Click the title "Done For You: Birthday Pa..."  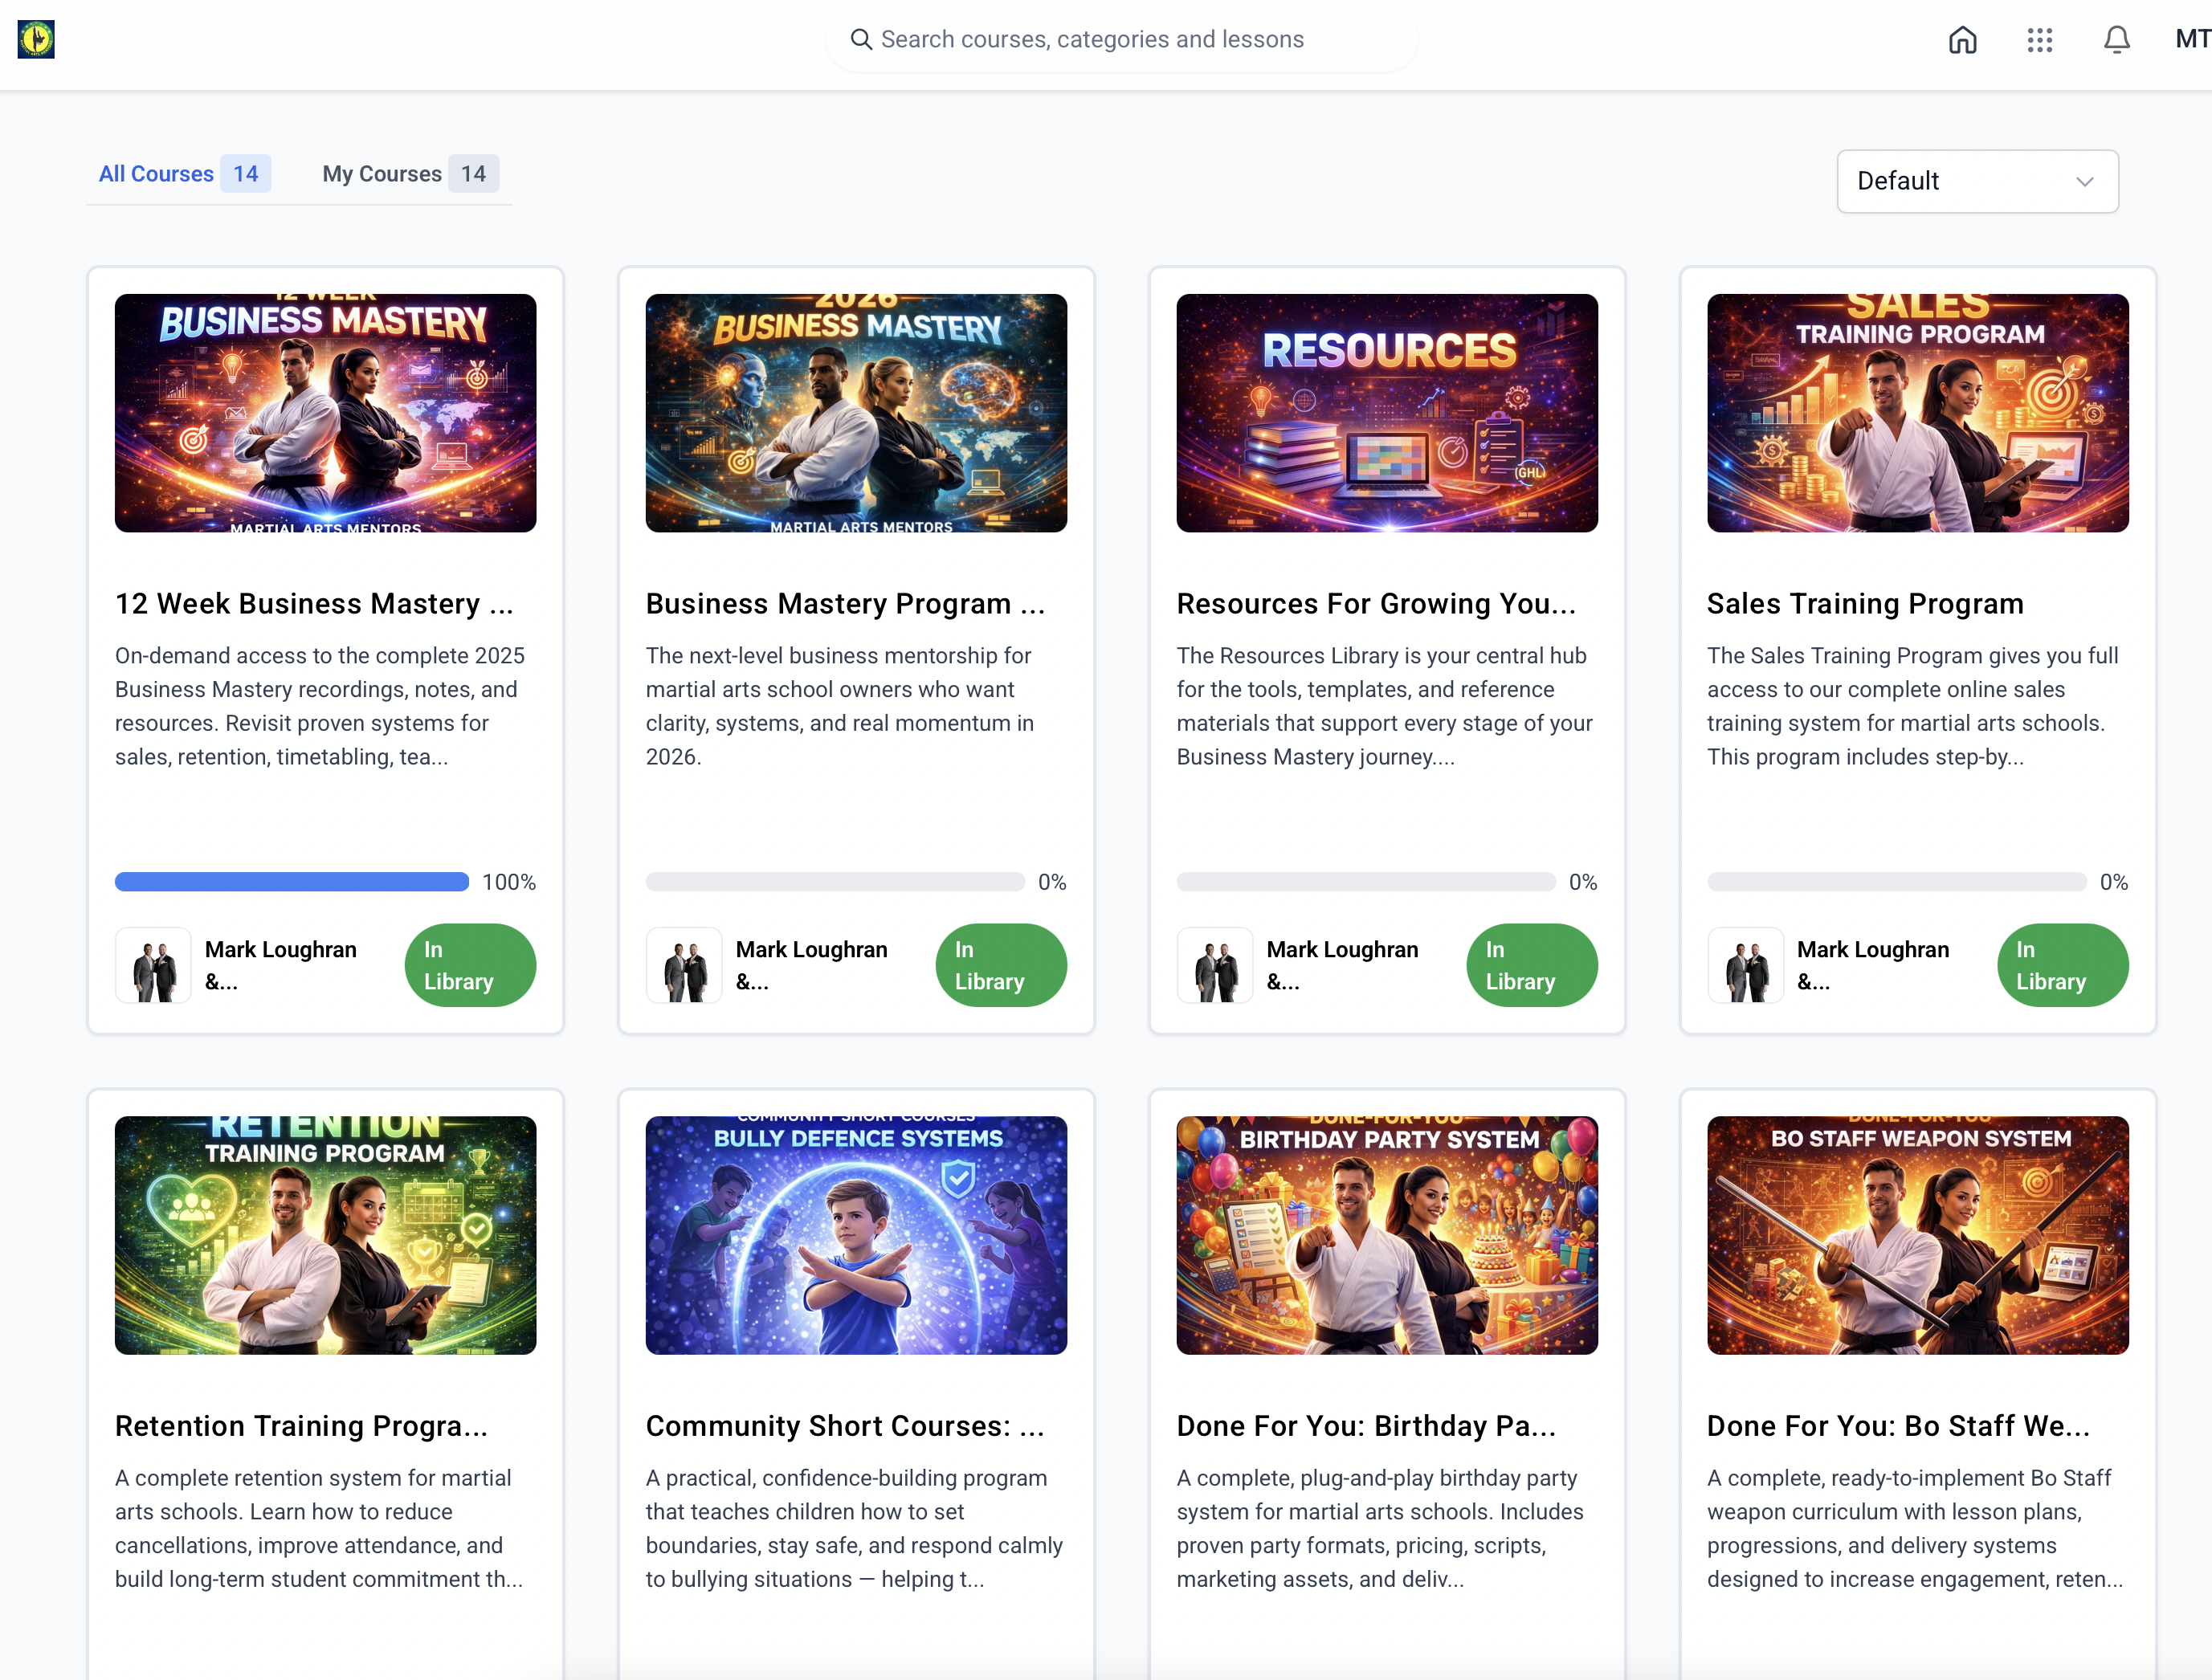click(x=1366, y=1426)
